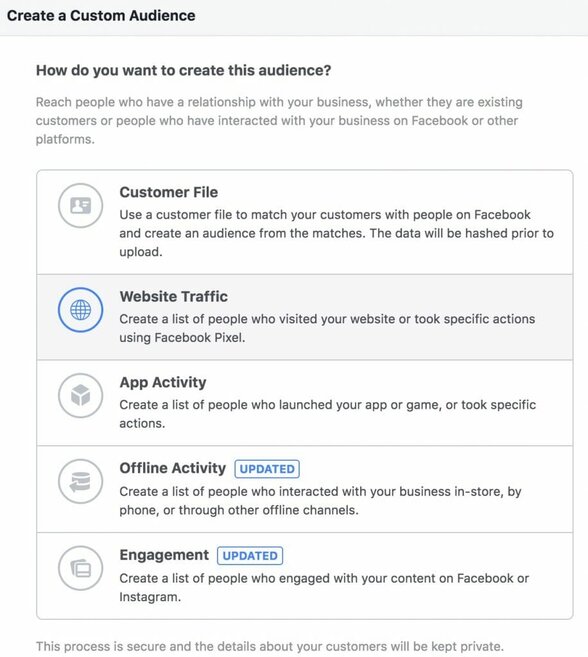The height and width of the screenshot is (657, 588).
Task: Click the Offline Activity database icon
Action: (x=80, y=481)
